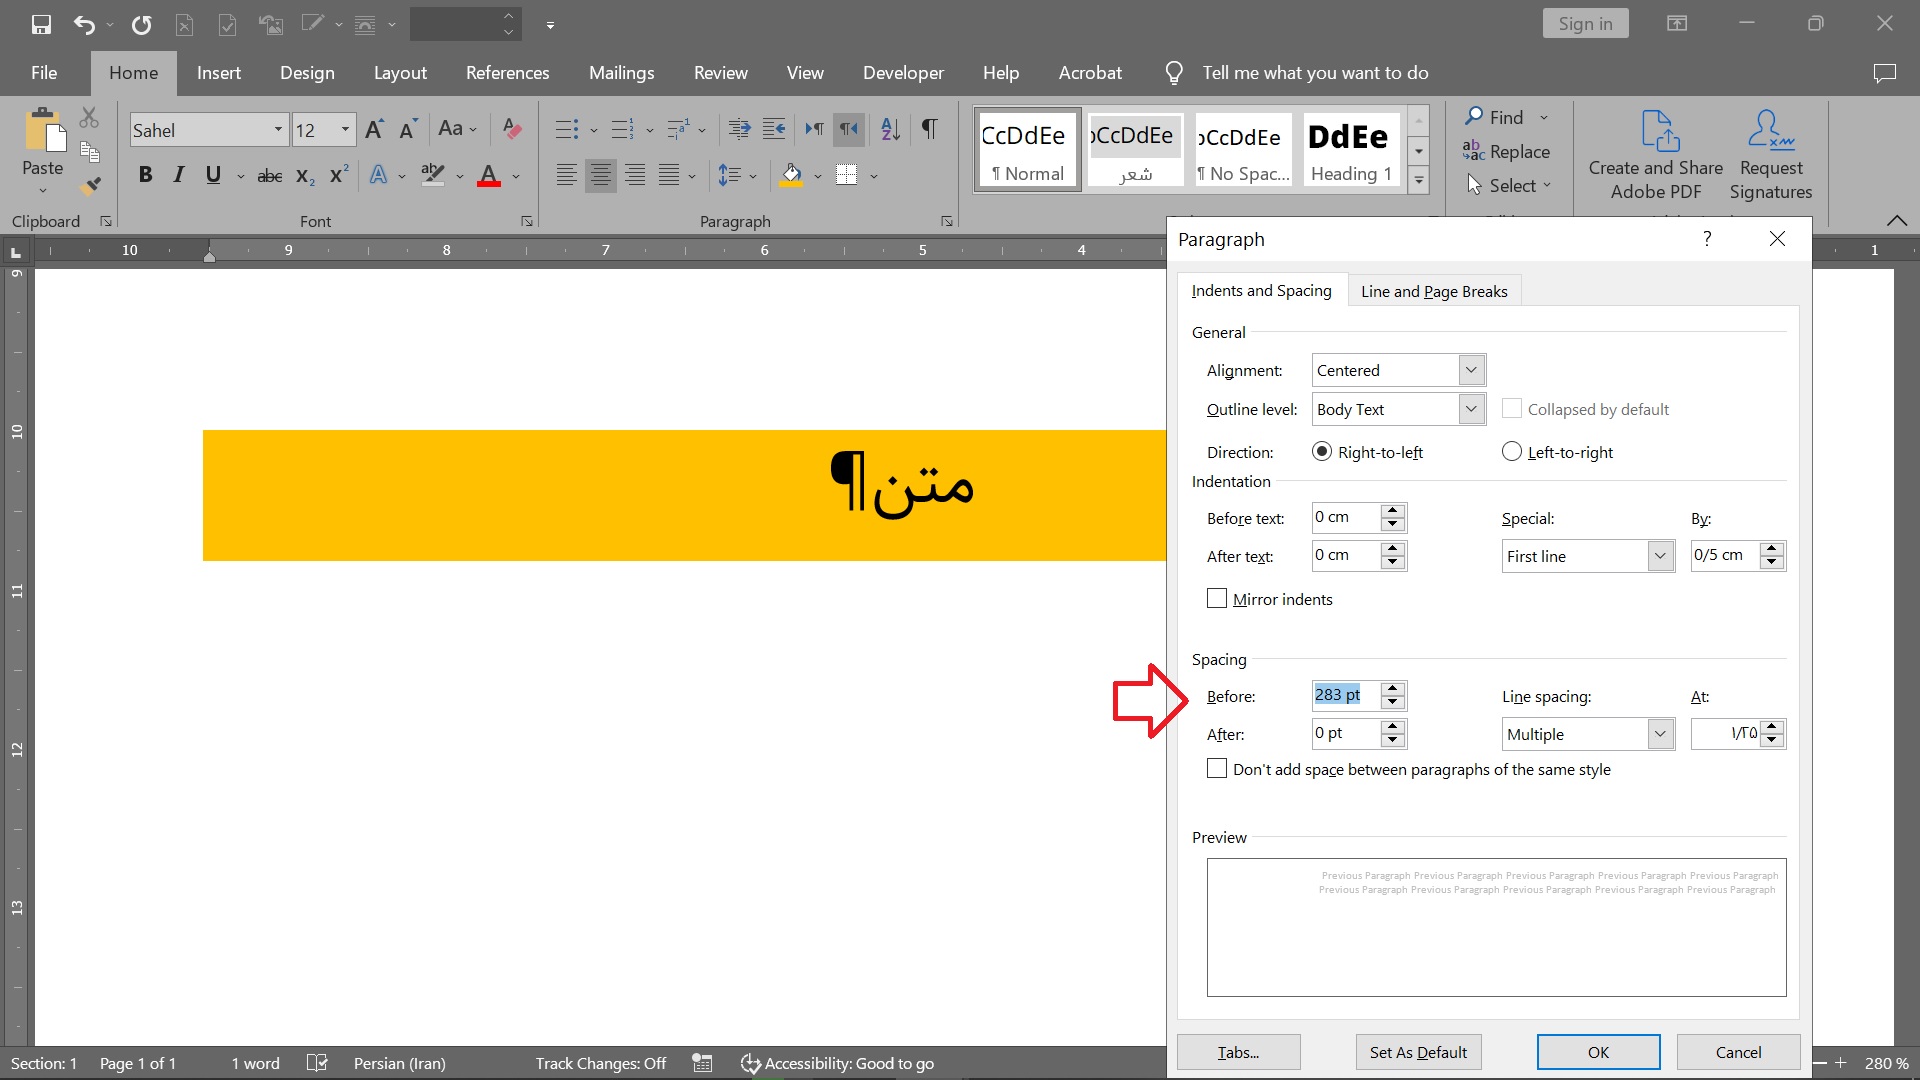The image size is (1920, 1080).
Task: Set right-to-left text direction in ribbon
Action: tap(849, 129)
